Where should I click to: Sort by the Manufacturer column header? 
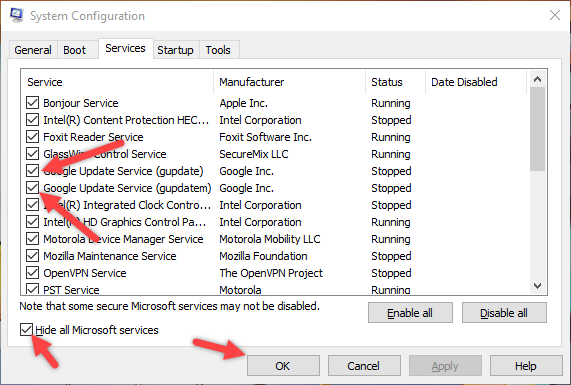(290, 82)
